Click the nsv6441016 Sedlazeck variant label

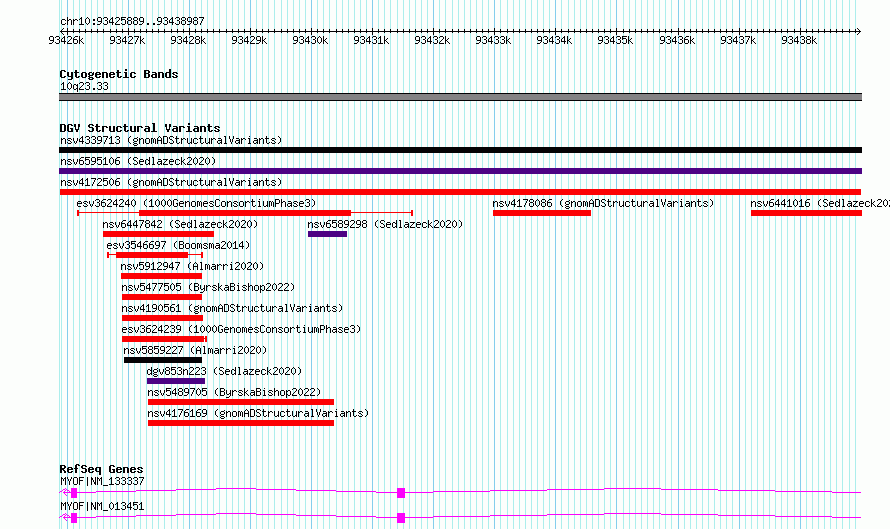coord(820,203)
